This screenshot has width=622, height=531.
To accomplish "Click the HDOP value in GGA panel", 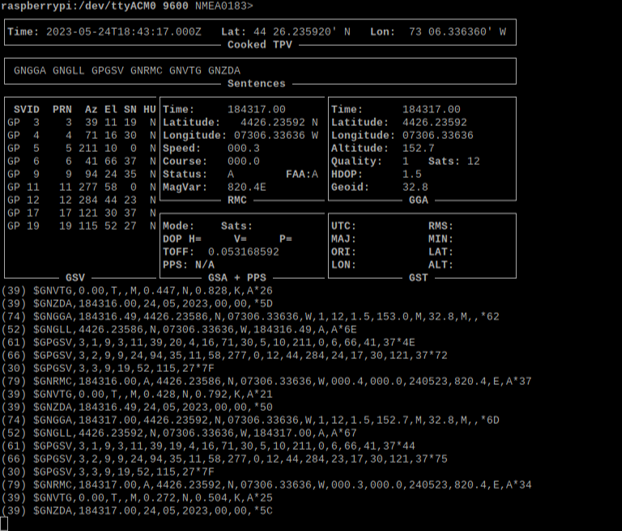I will (x=412, y=173).
